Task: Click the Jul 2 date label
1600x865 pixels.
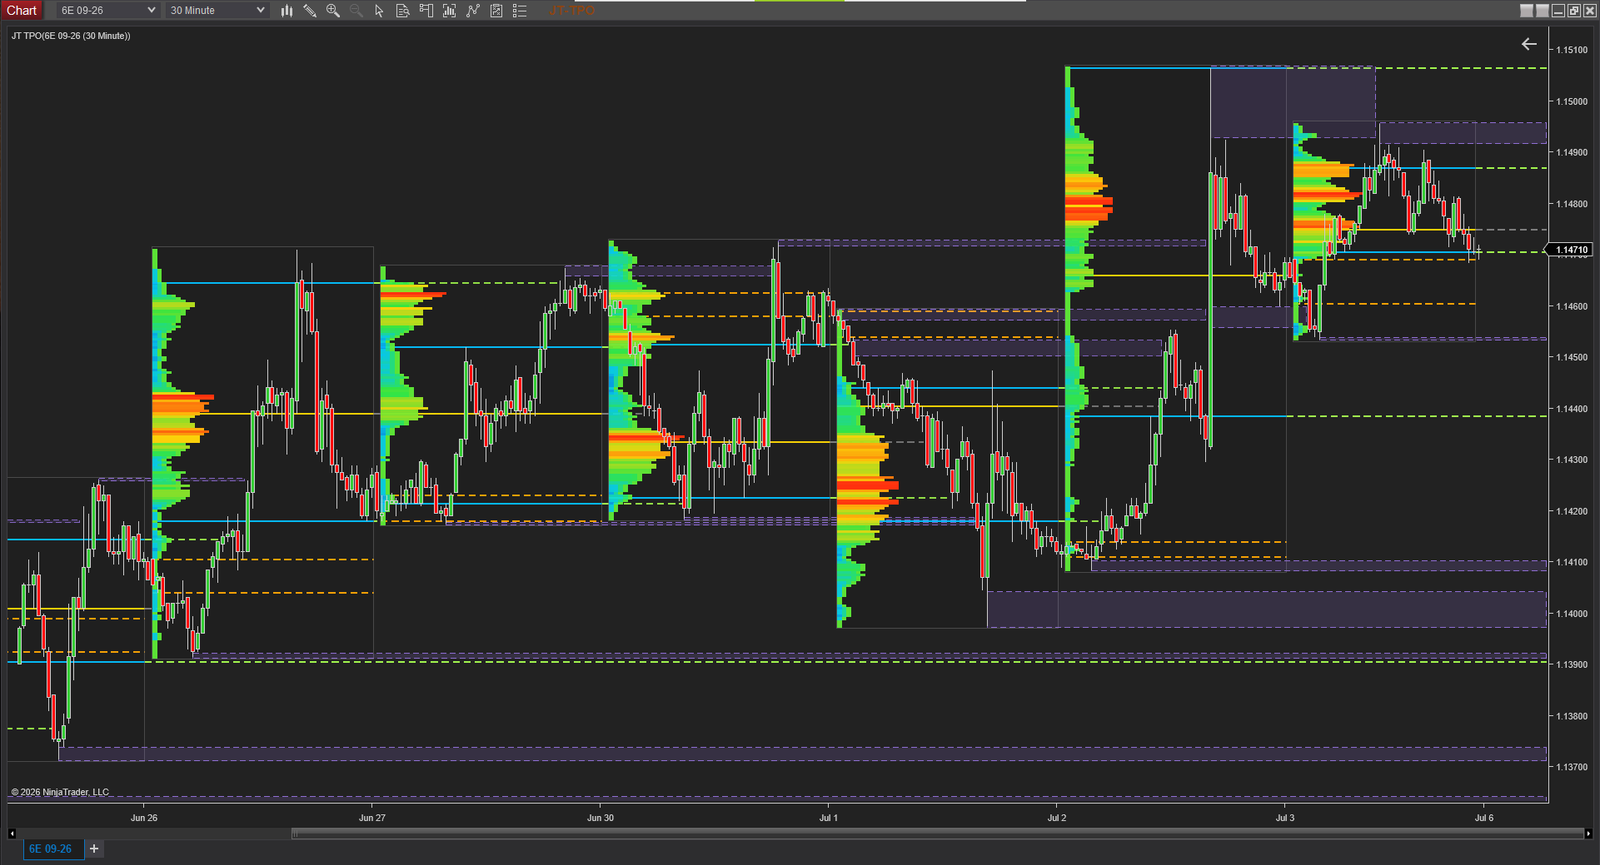Action: 1056,817
